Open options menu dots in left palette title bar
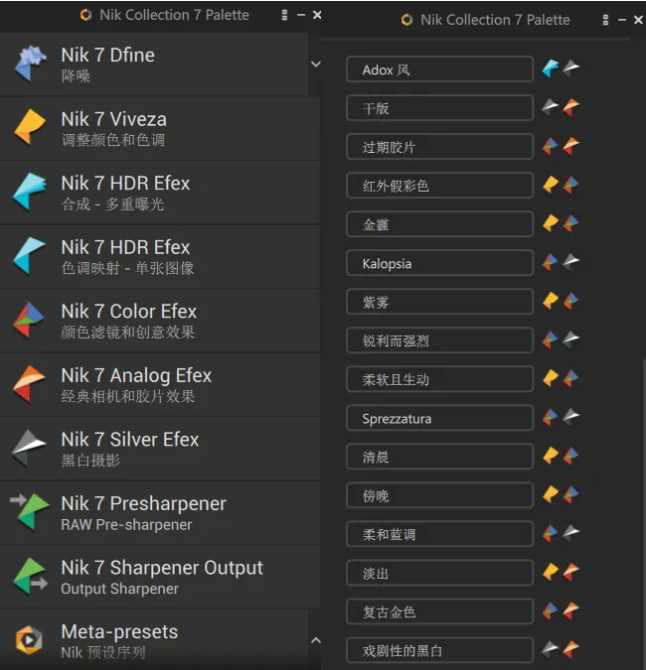 [x=285, y=15]
